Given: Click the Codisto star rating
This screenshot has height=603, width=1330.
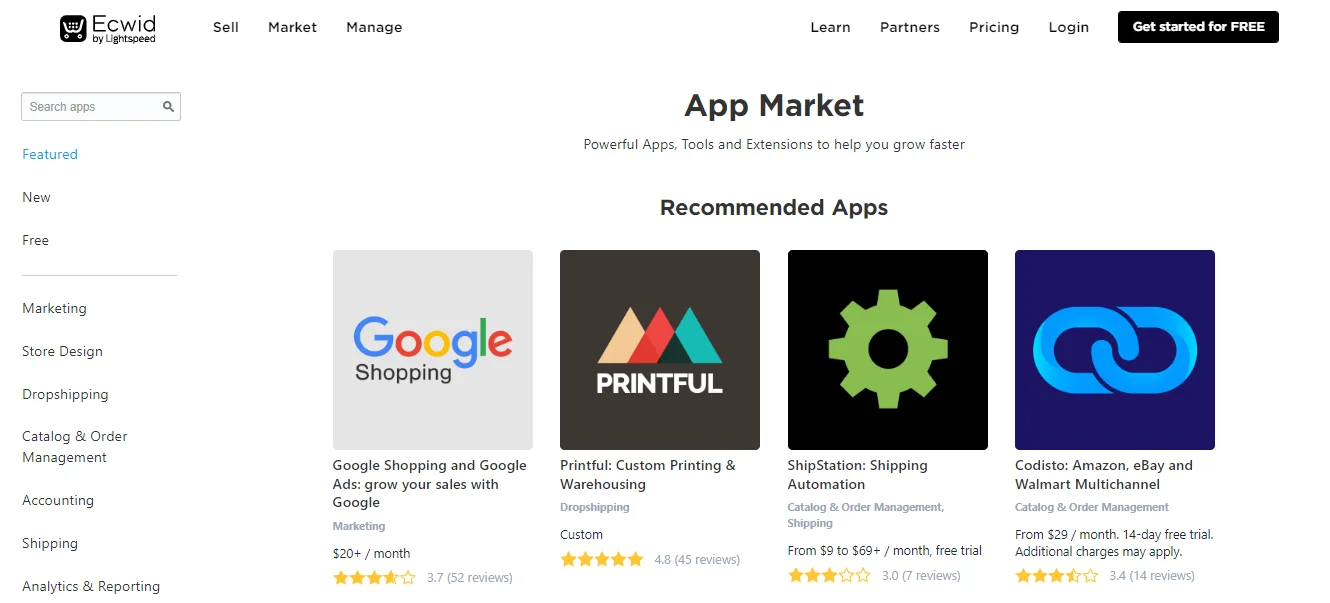Looking at the screenshot, I should (x=1056, y=576).
